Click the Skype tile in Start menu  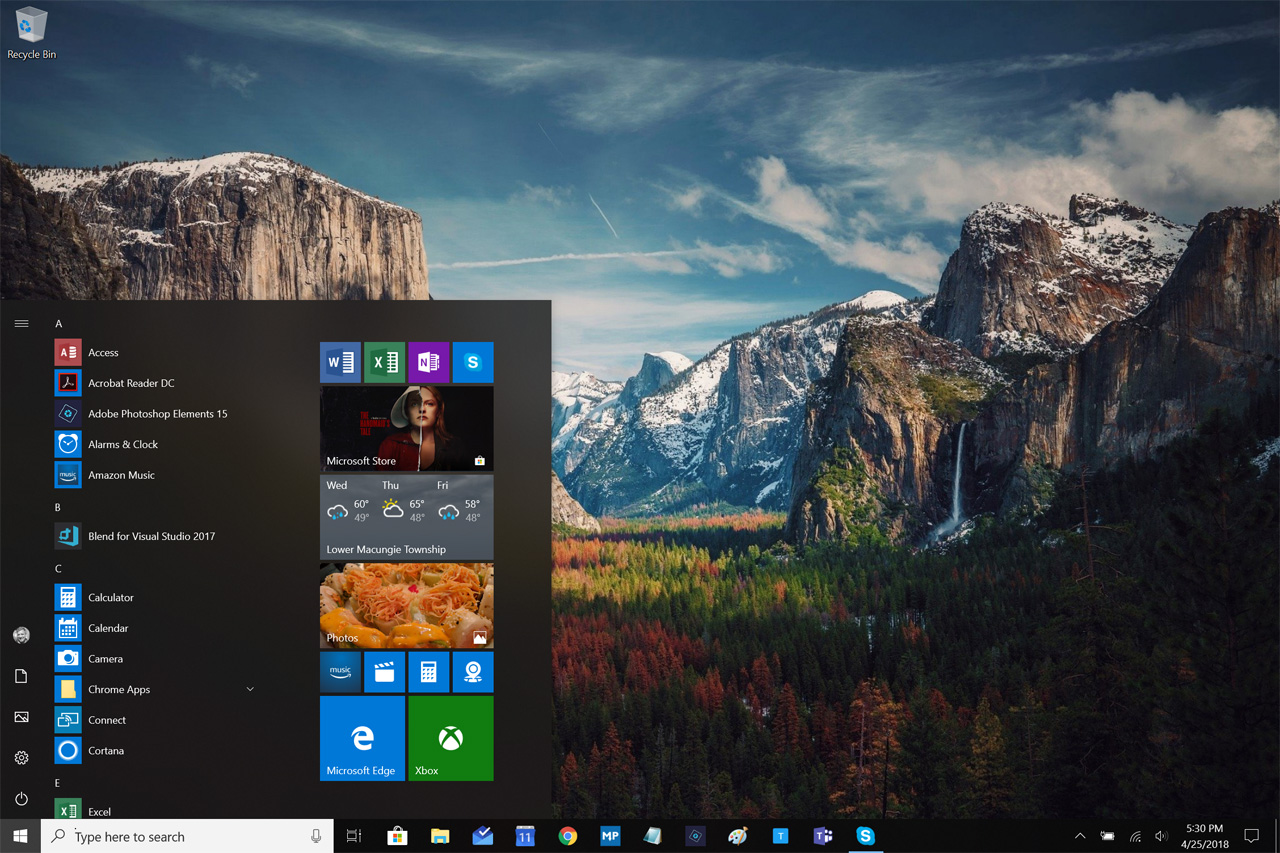[x=472, y=363]
